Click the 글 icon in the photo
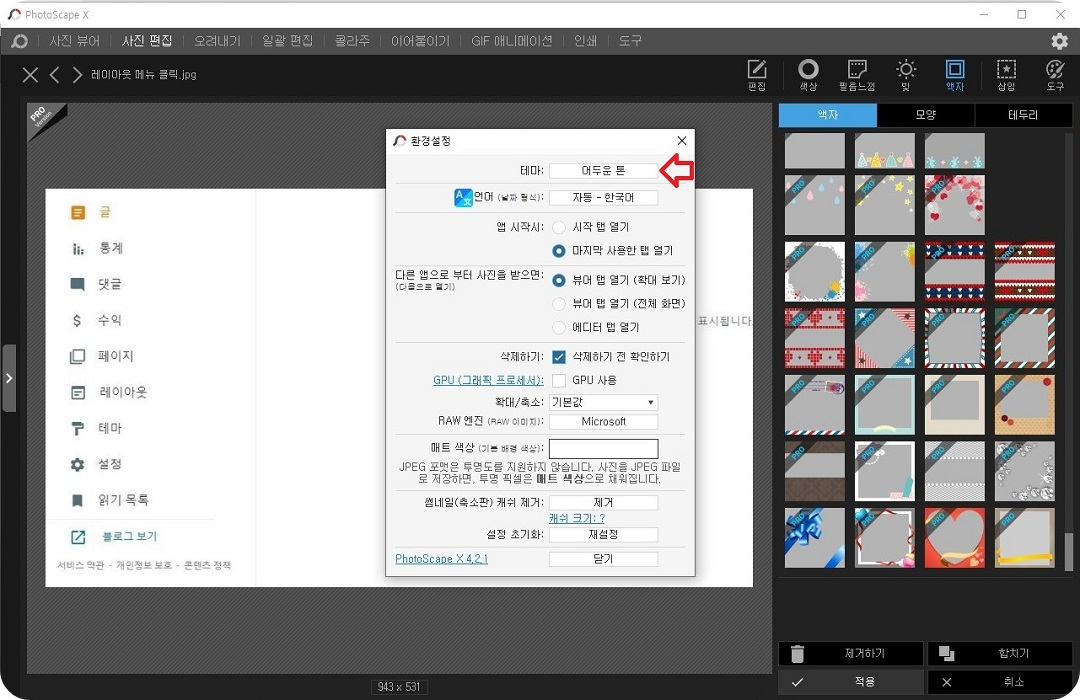1080x700 pixels. 78,213
